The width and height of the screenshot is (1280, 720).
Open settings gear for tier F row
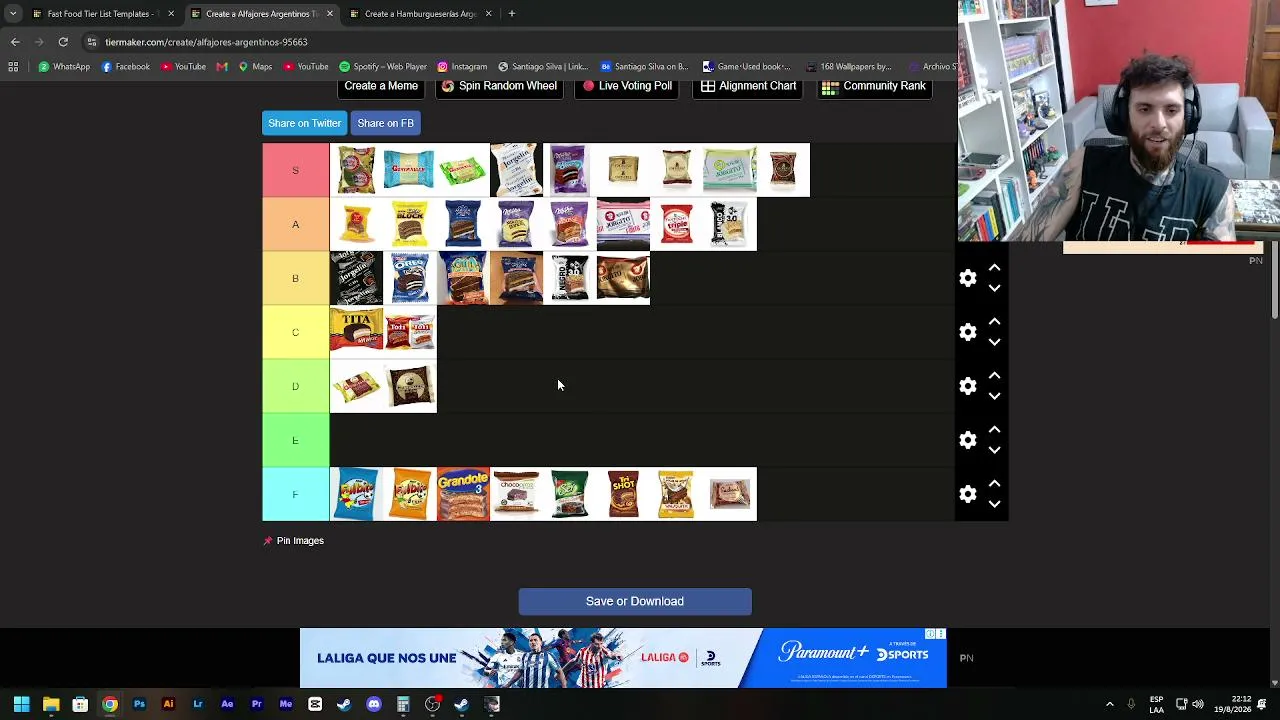click(x=968, y=494)
